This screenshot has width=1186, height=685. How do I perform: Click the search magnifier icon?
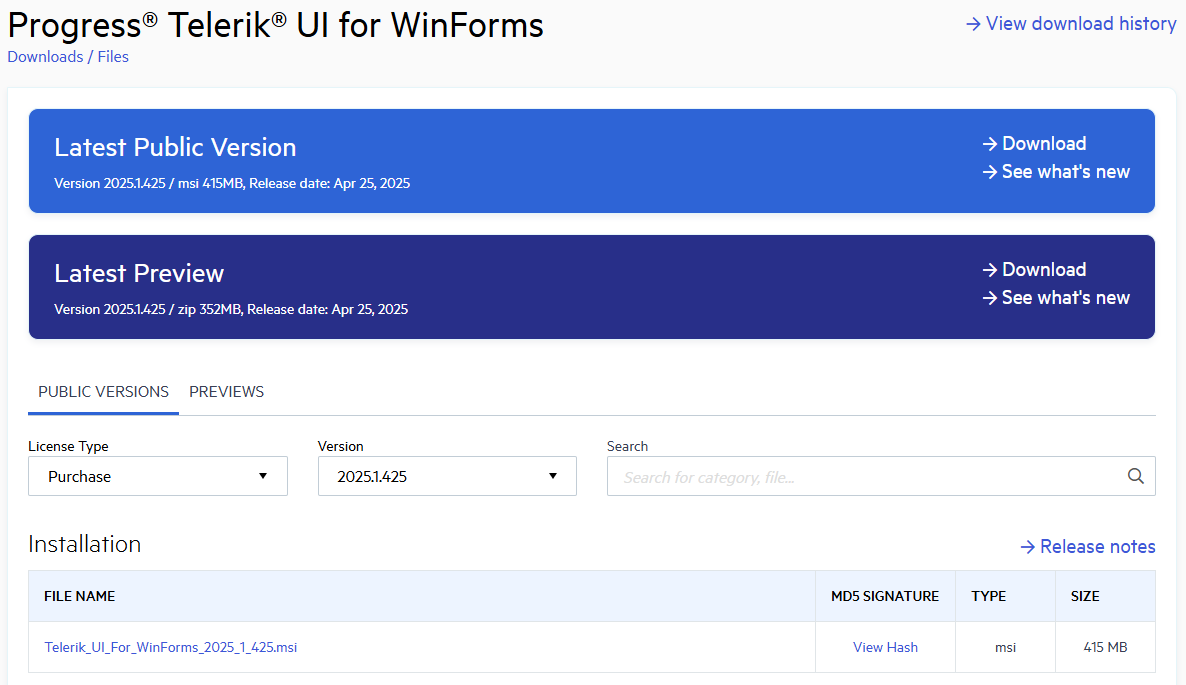click(x=1135, y=476)
